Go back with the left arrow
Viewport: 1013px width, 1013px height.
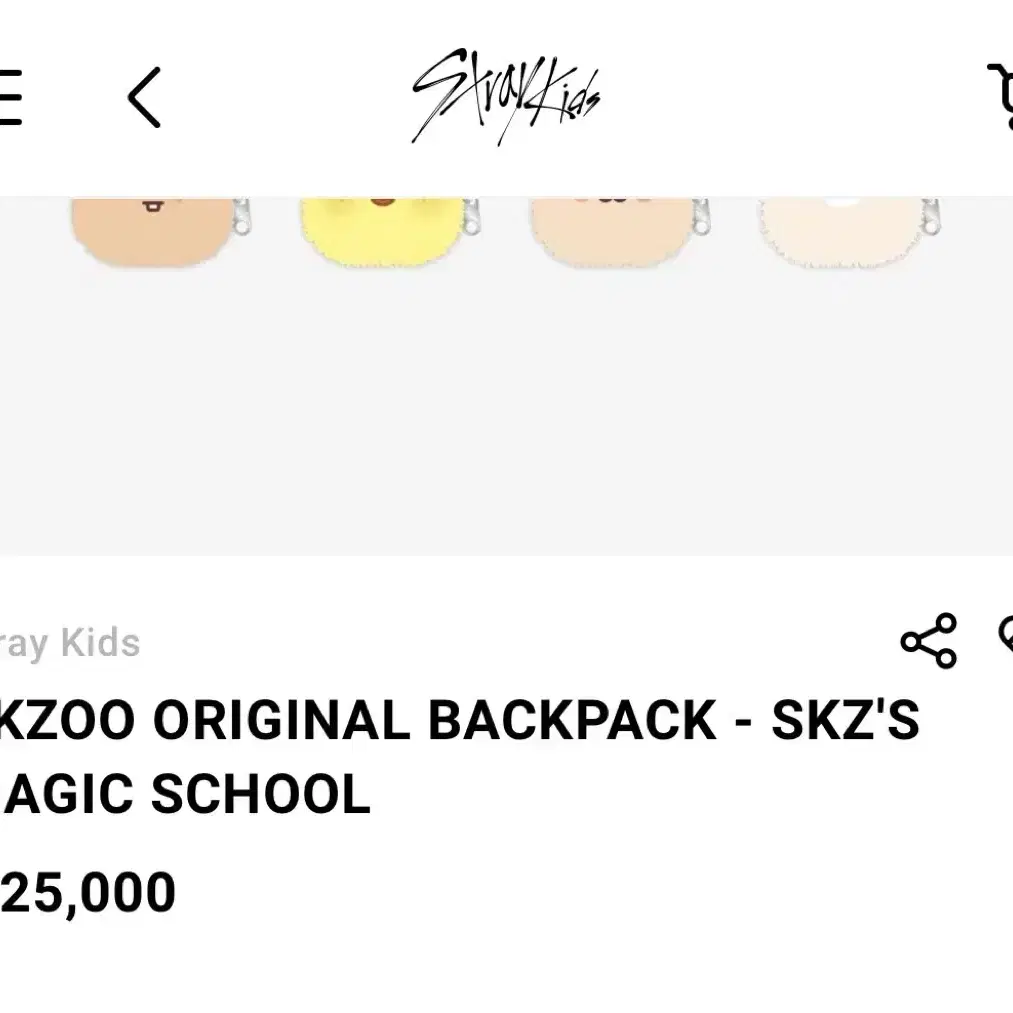coord(144,98)
